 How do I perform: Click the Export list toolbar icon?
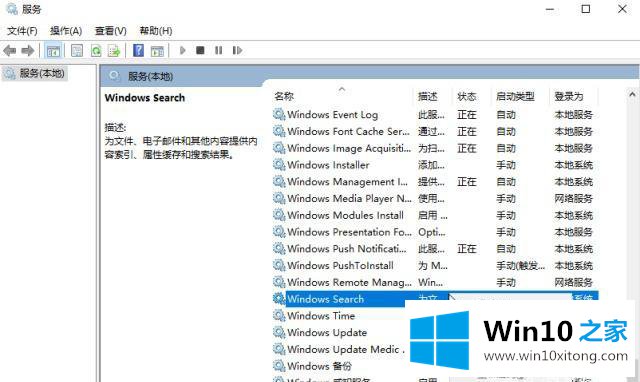114,51
